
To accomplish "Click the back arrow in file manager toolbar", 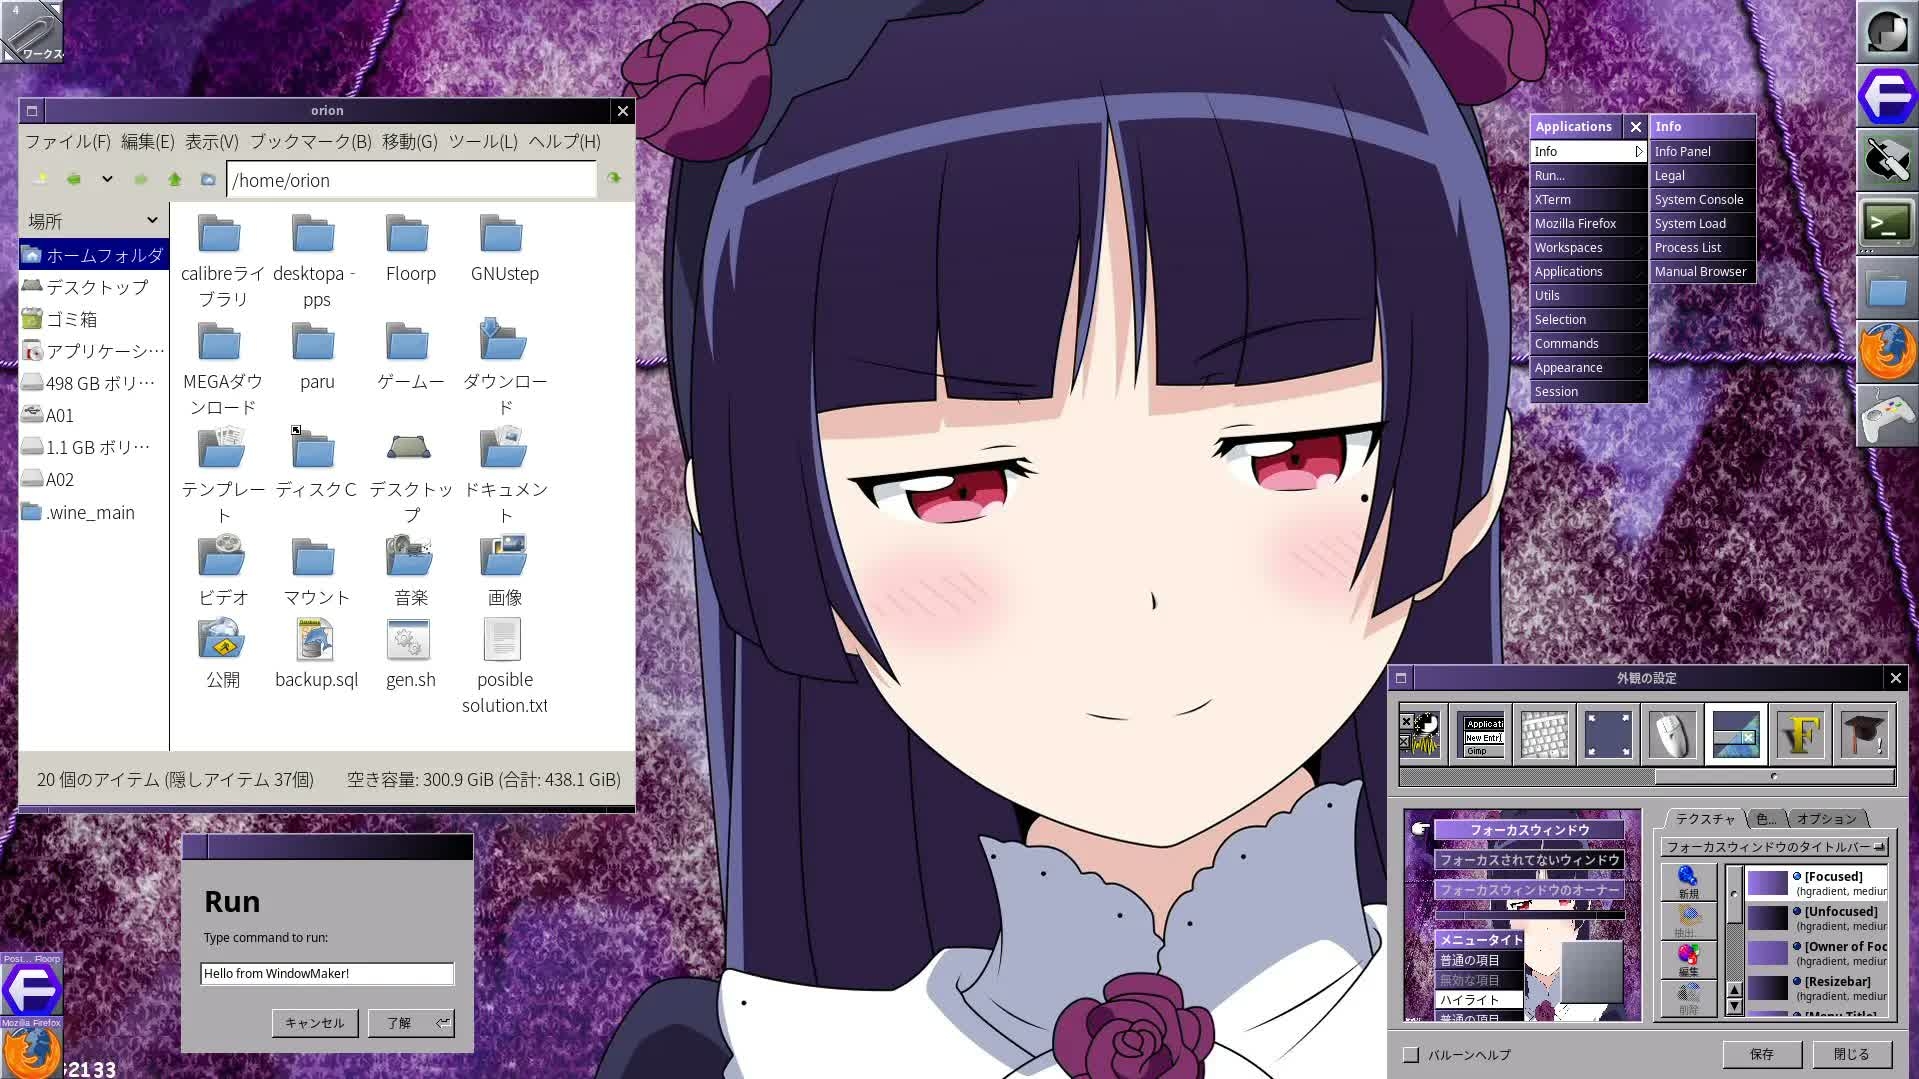I will [73, 180].
